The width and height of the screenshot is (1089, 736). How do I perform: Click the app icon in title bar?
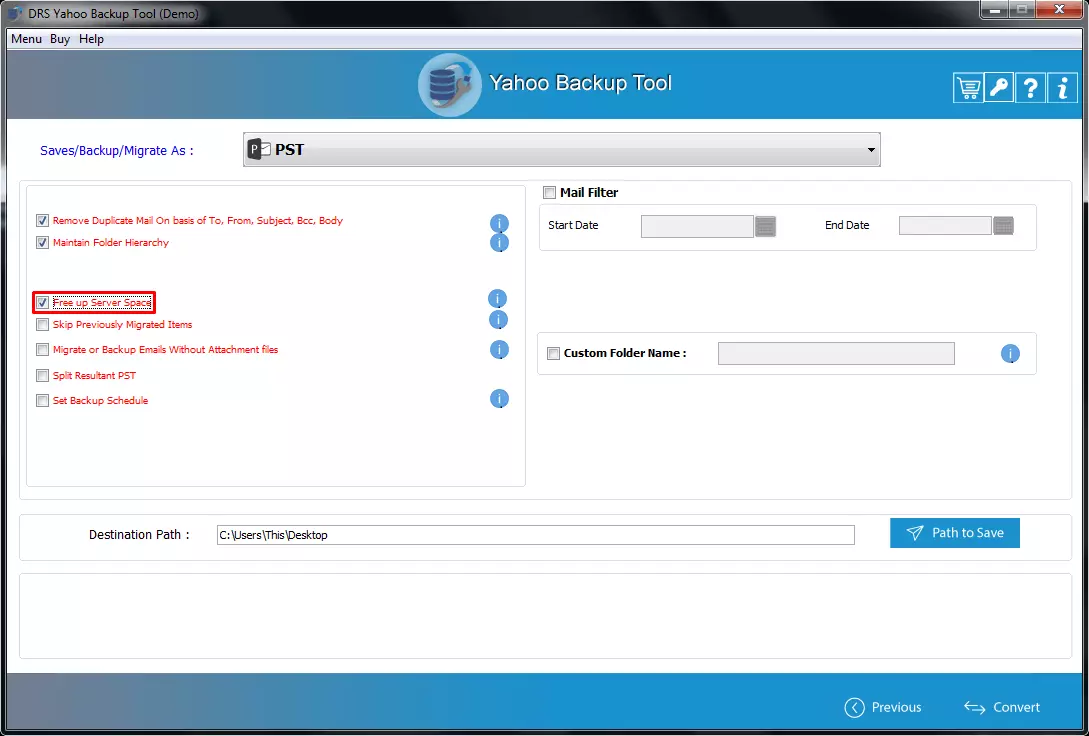pos(15,13)
